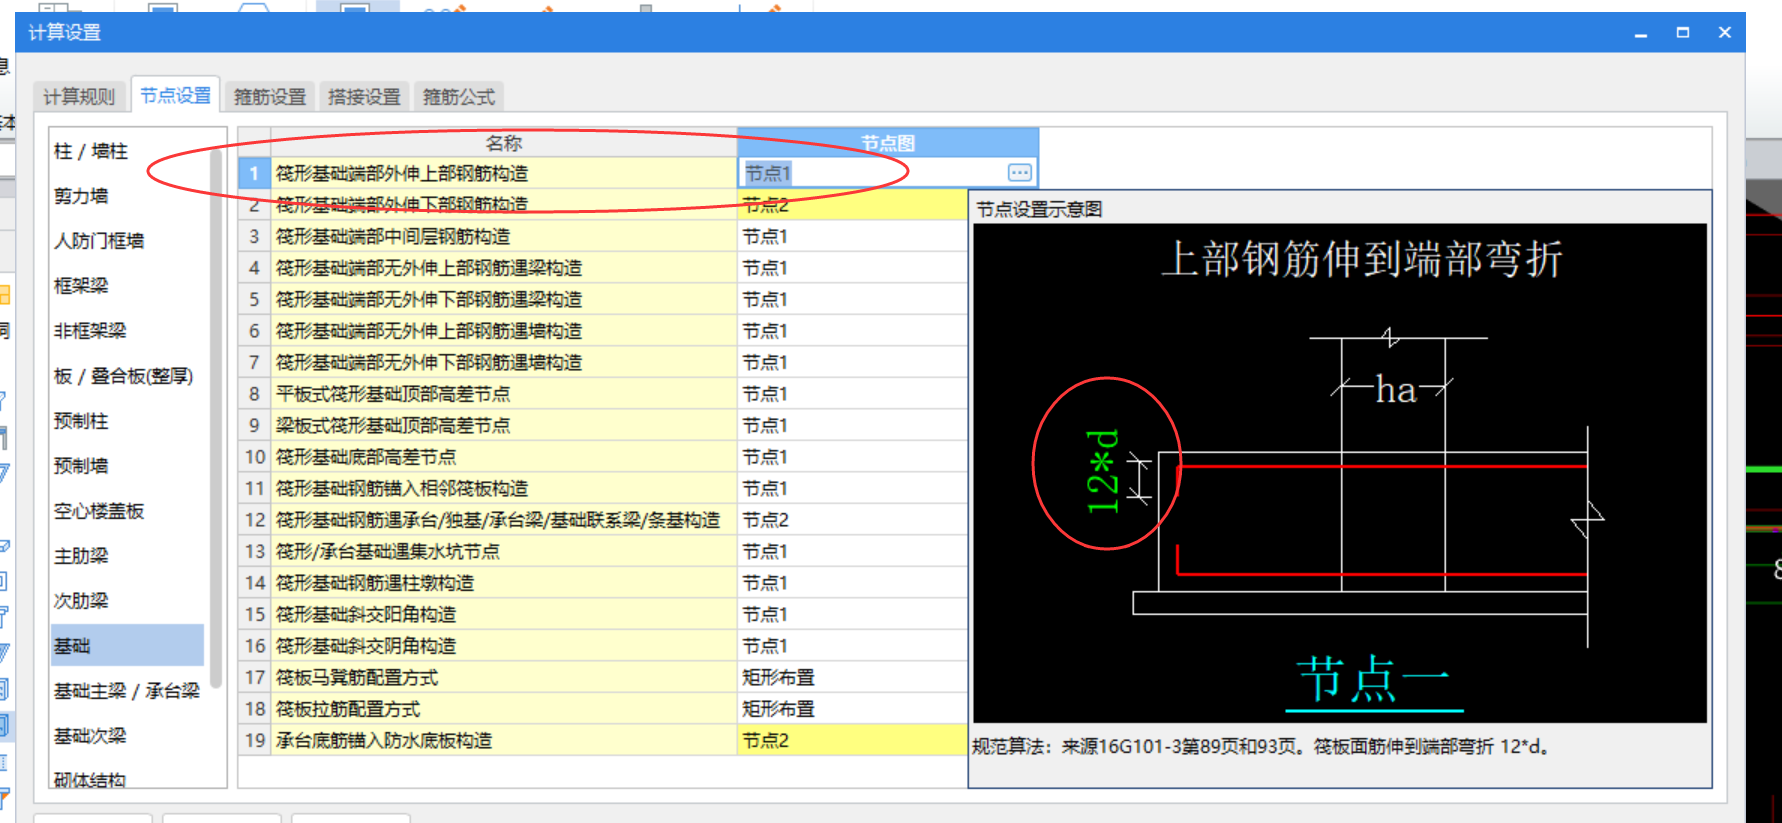Open the 箍筋设置 tab
1782x823 pixels.
(x=270, y=96)
